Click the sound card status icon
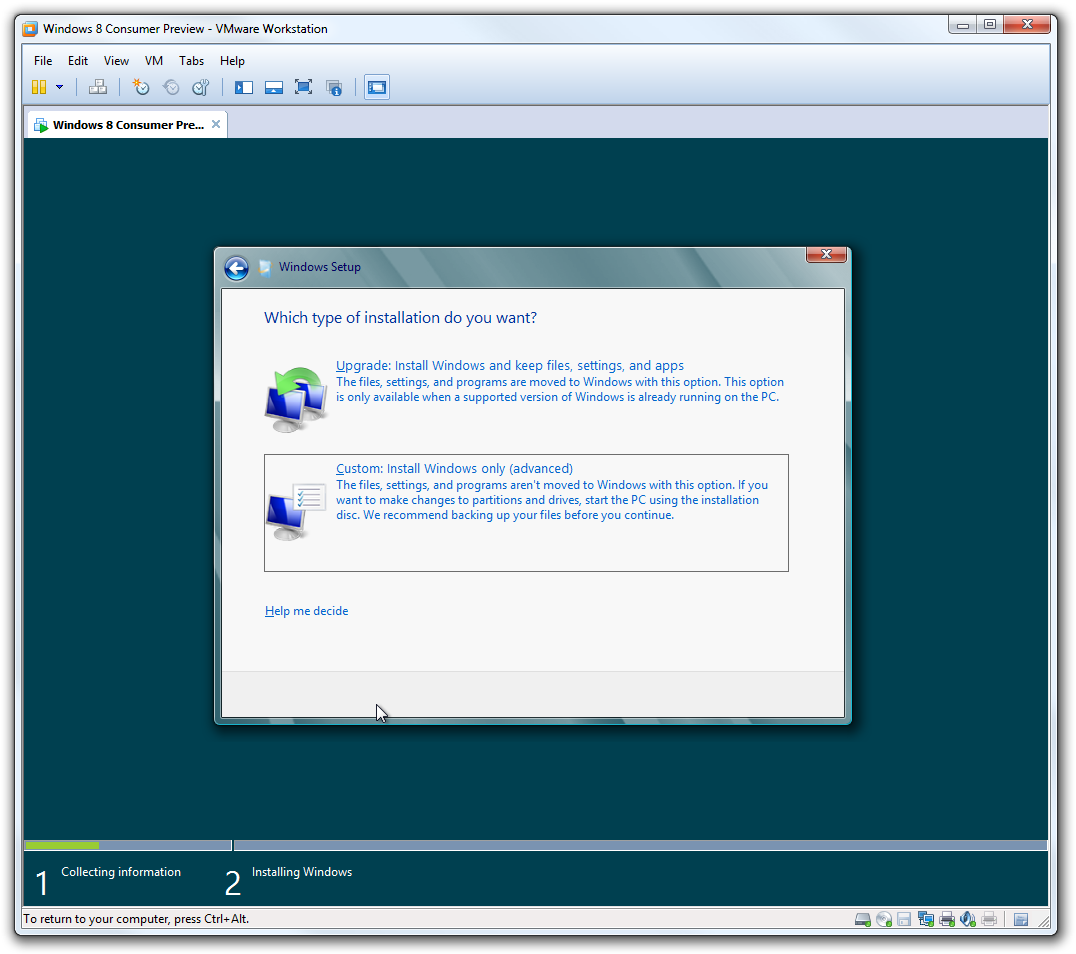 (x=968, y=919)
